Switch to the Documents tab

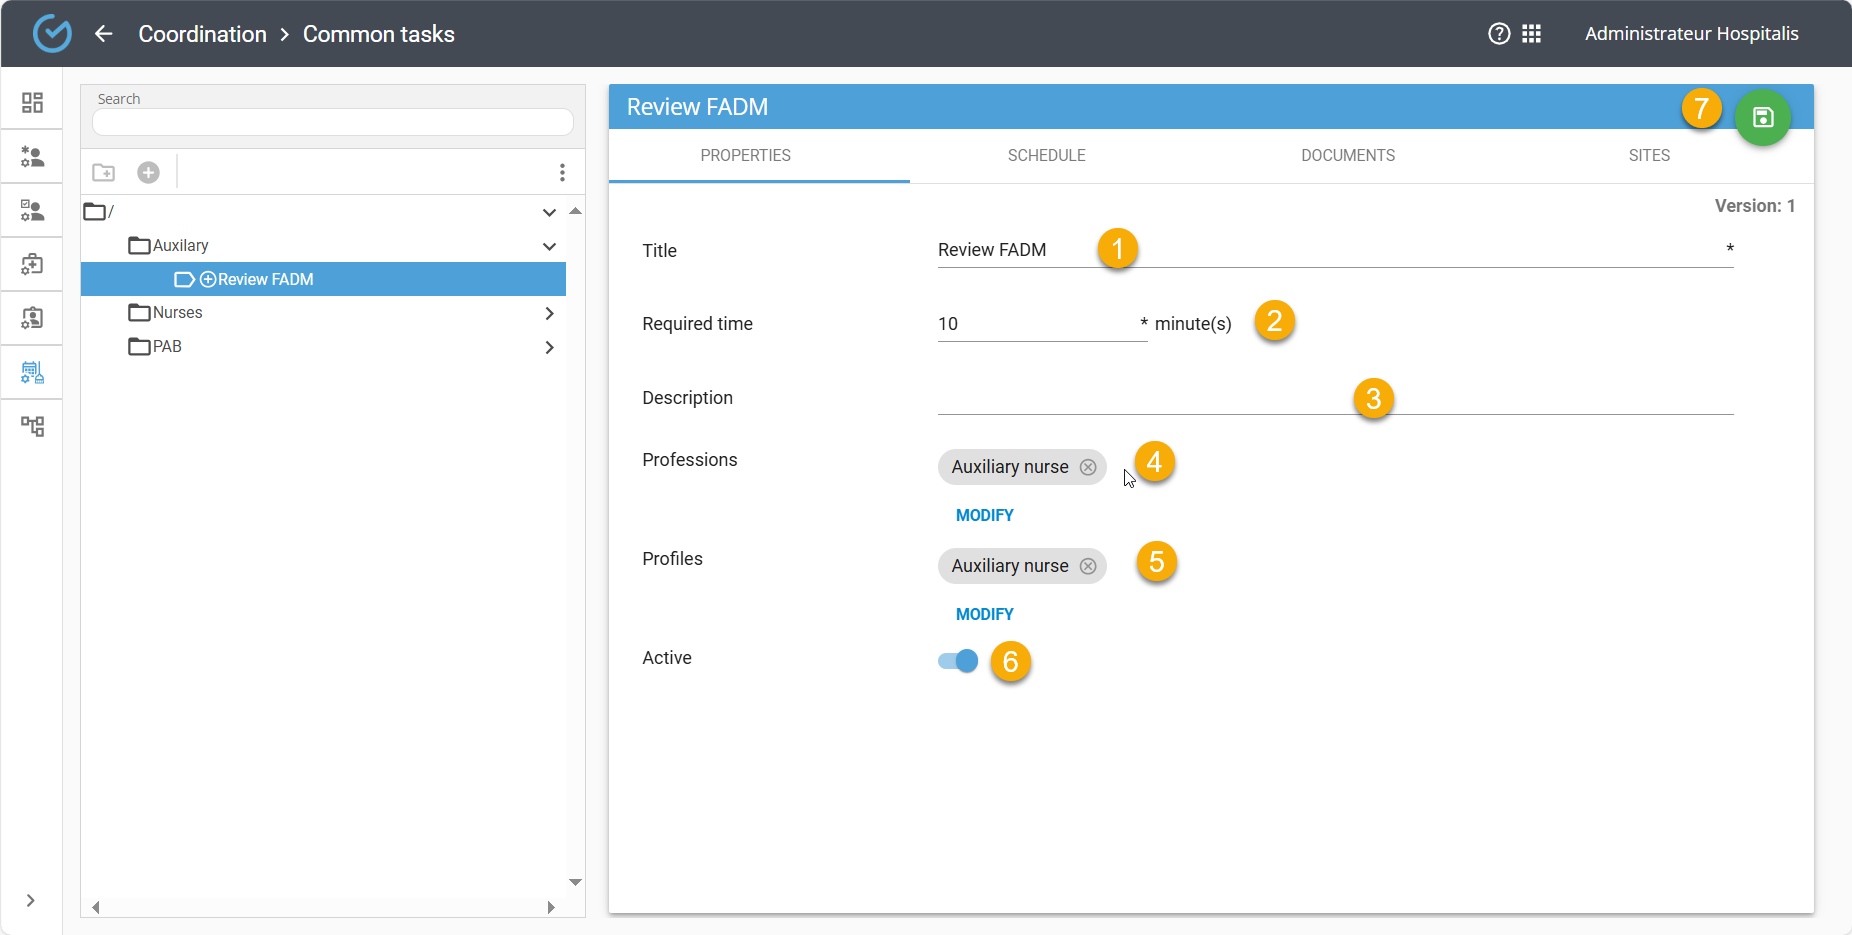pos(1347,156)
